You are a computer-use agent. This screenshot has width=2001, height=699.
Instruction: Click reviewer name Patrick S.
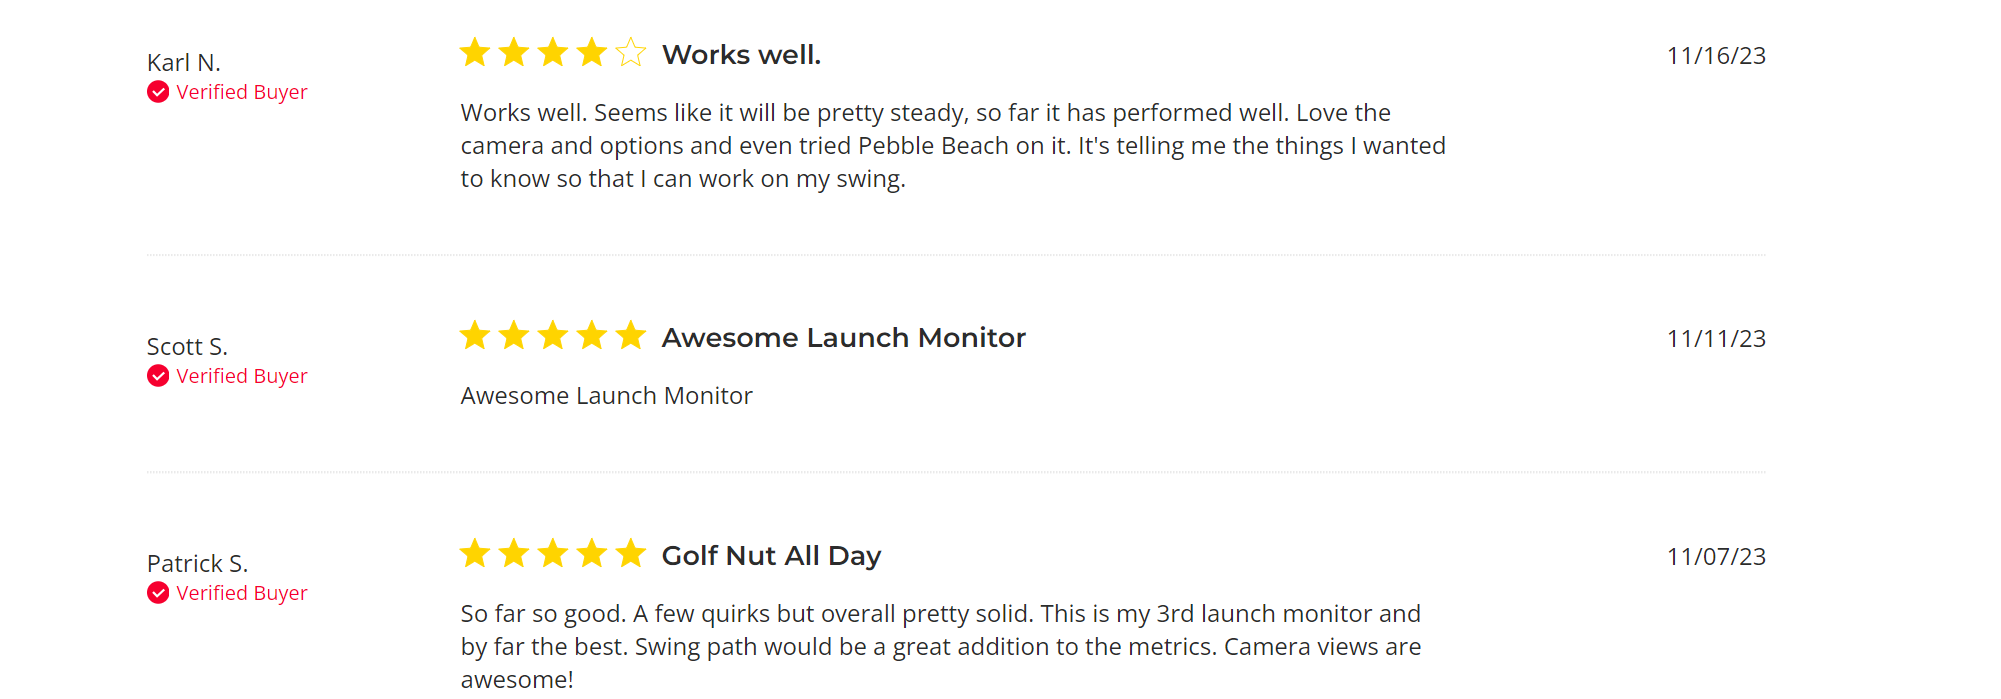[x=197, y=564]
